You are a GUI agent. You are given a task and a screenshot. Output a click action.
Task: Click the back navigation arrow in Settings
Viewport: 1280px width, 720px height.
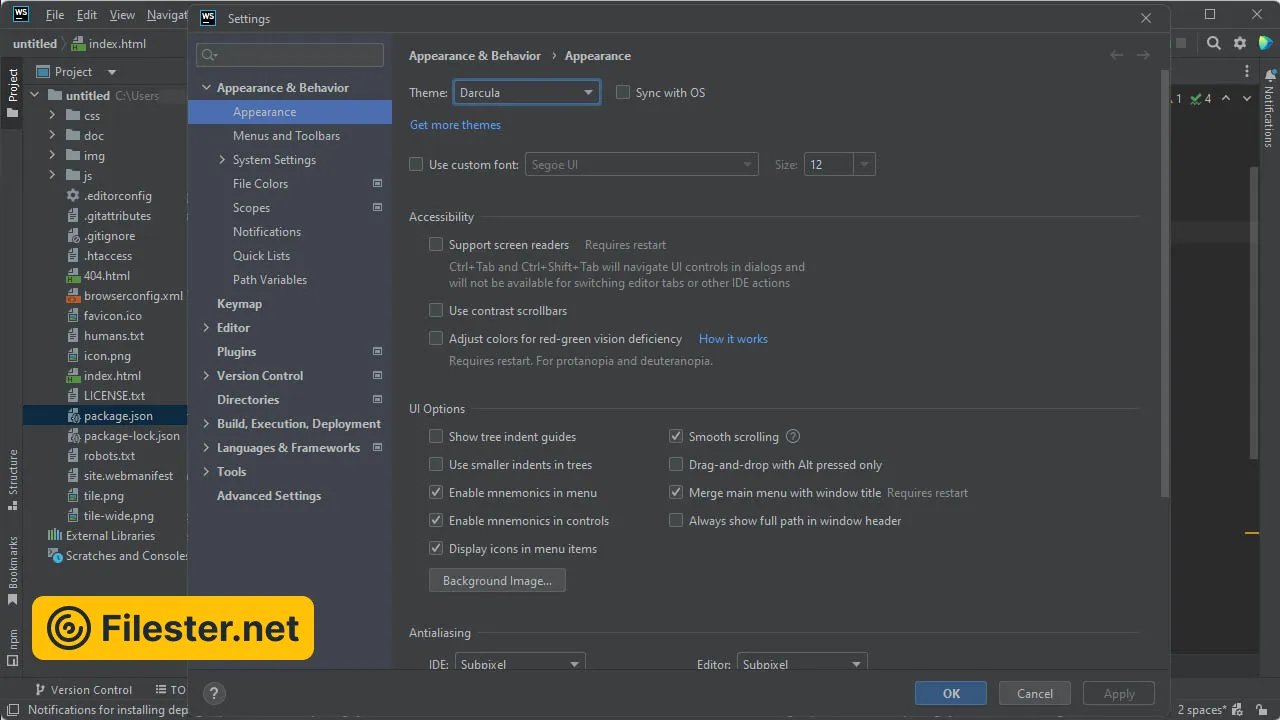(x=1116, y=56)
